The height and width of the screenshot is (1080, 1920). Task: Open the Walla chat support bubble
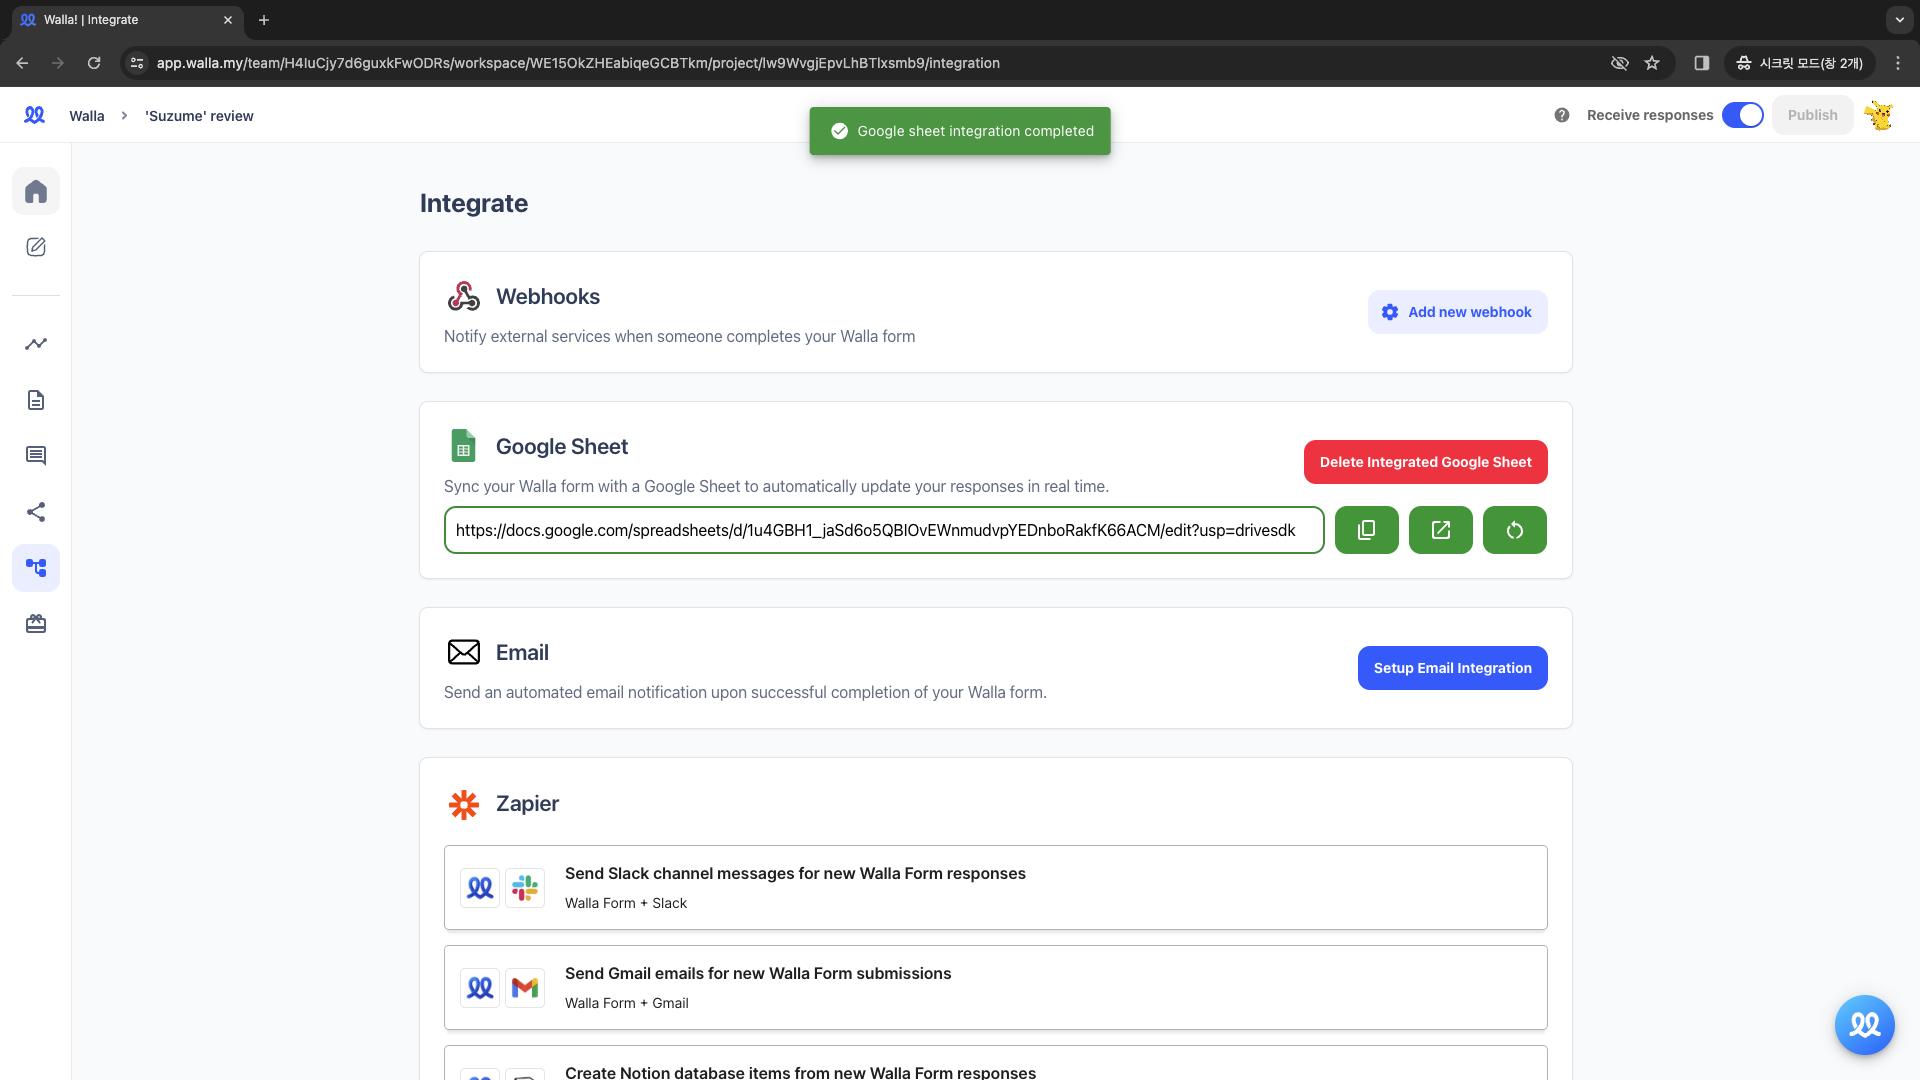[x=1865, y=1025]
